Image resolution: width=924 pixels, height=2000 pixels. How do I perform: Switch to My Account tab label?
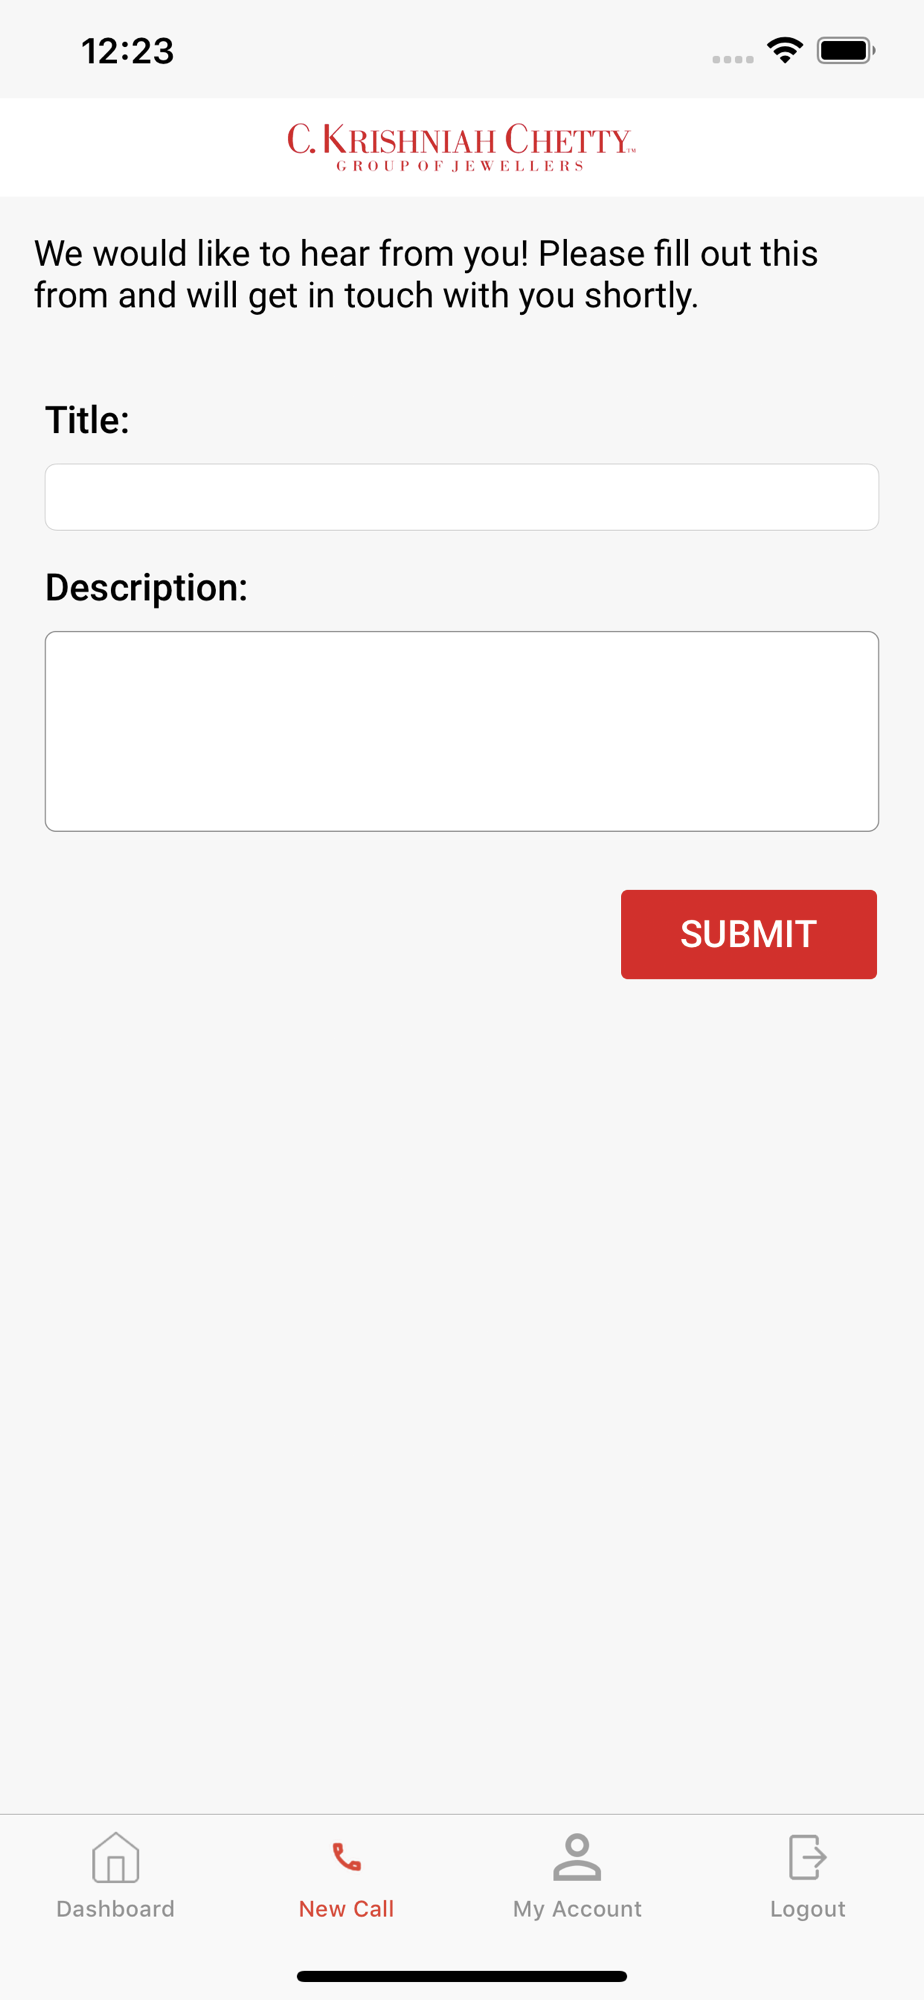(577, 1909)
